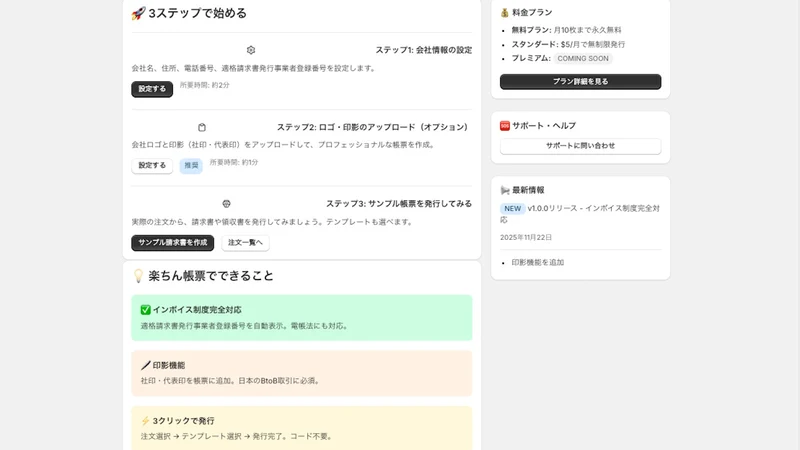Click the ステップ3: サンプル帳票を発行してみる heading
The image size is (800, 450).
point(399,204)
